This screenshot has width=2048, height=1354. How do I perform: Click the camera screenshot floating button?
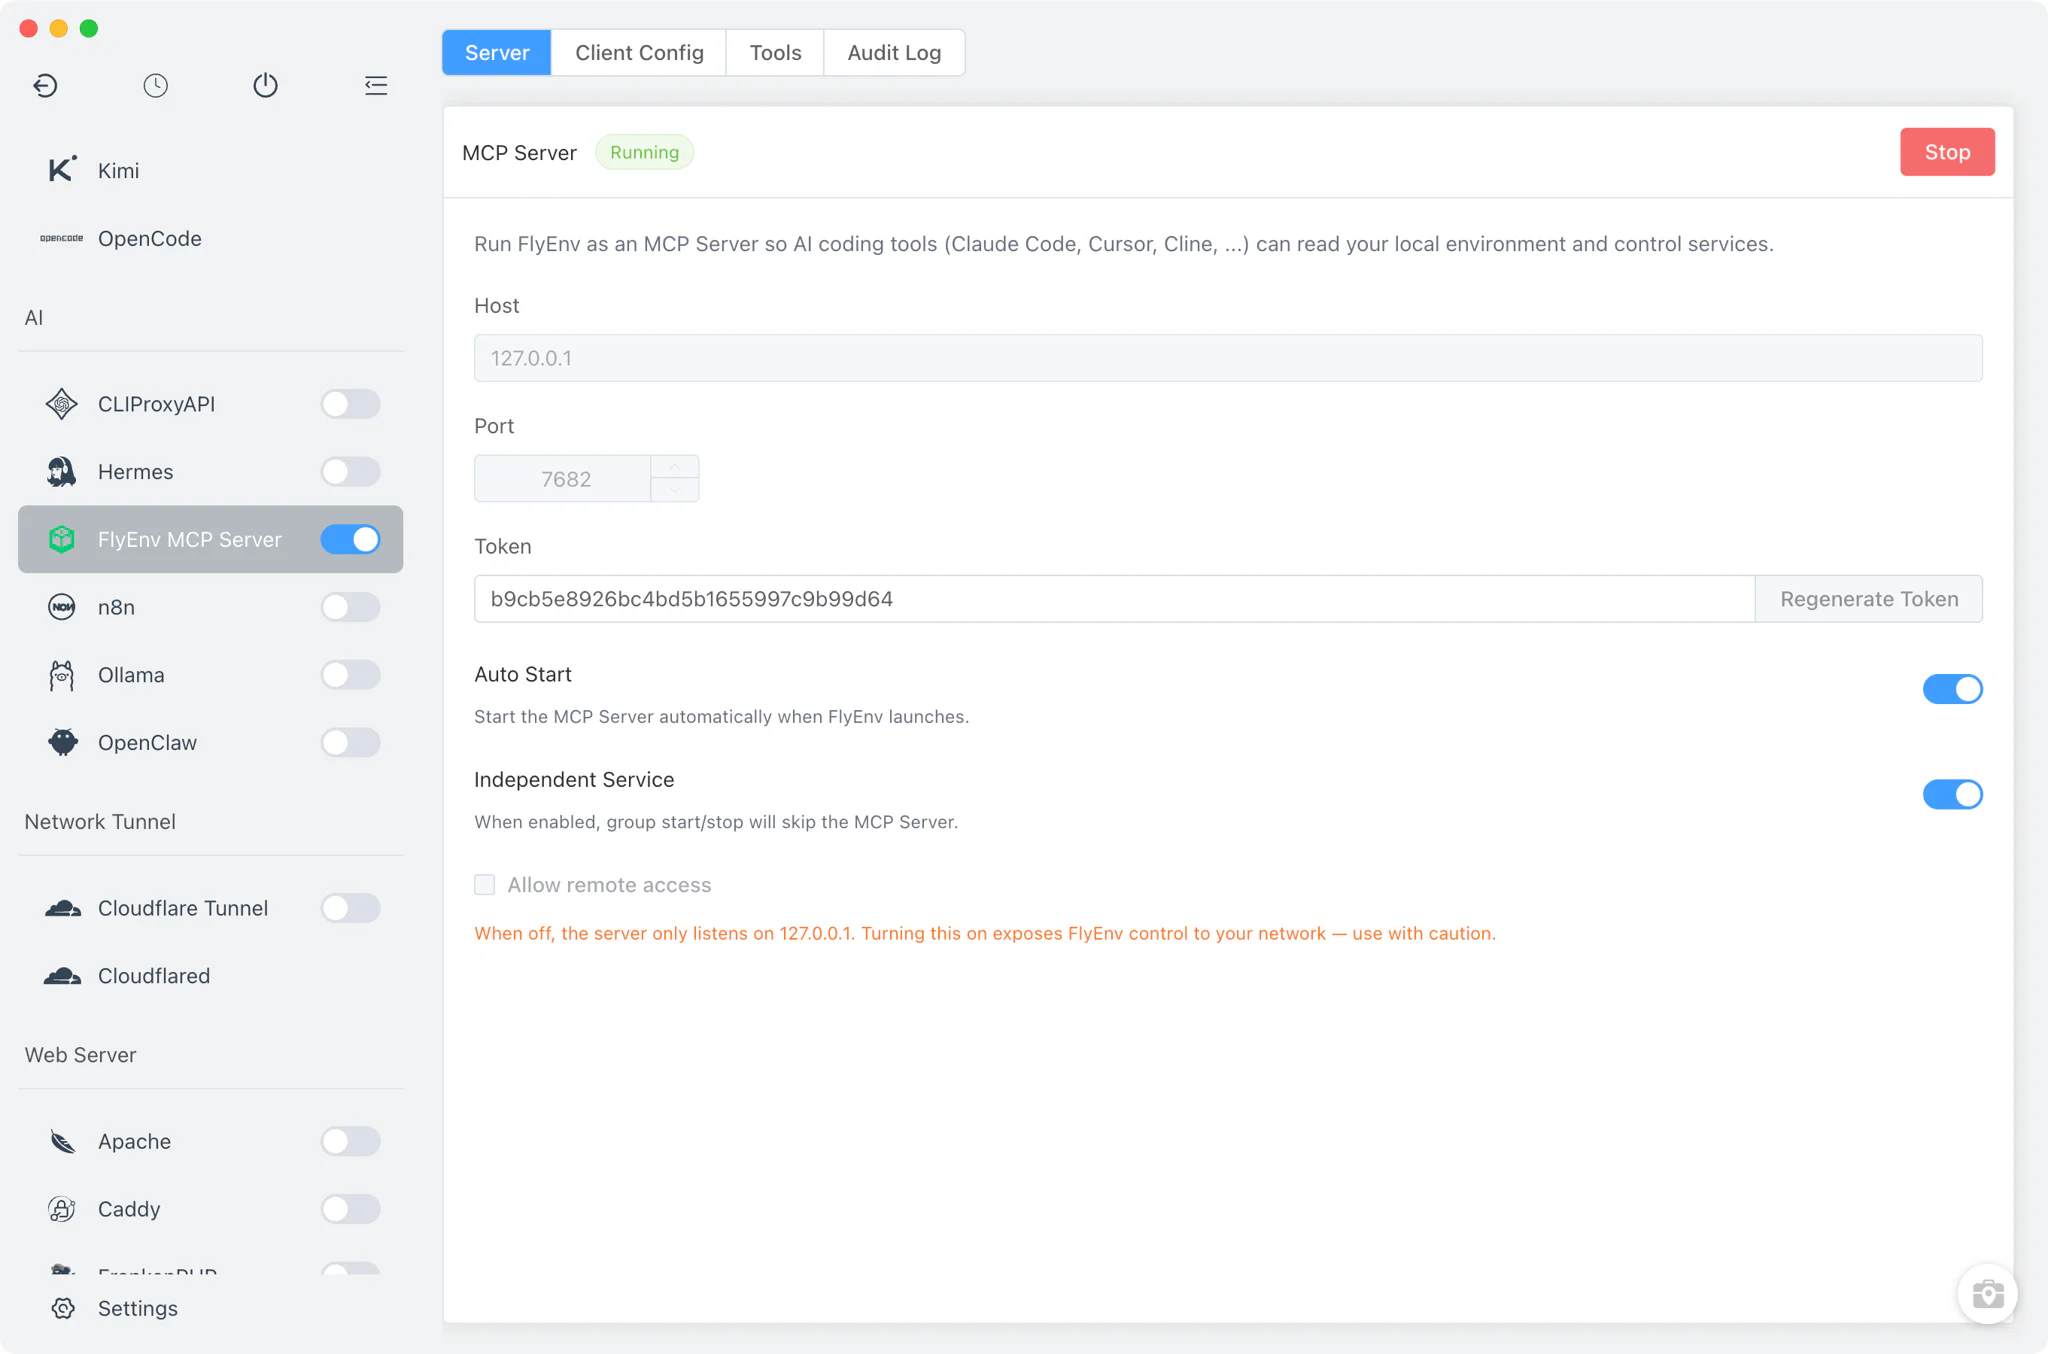pos(1987,1294)
